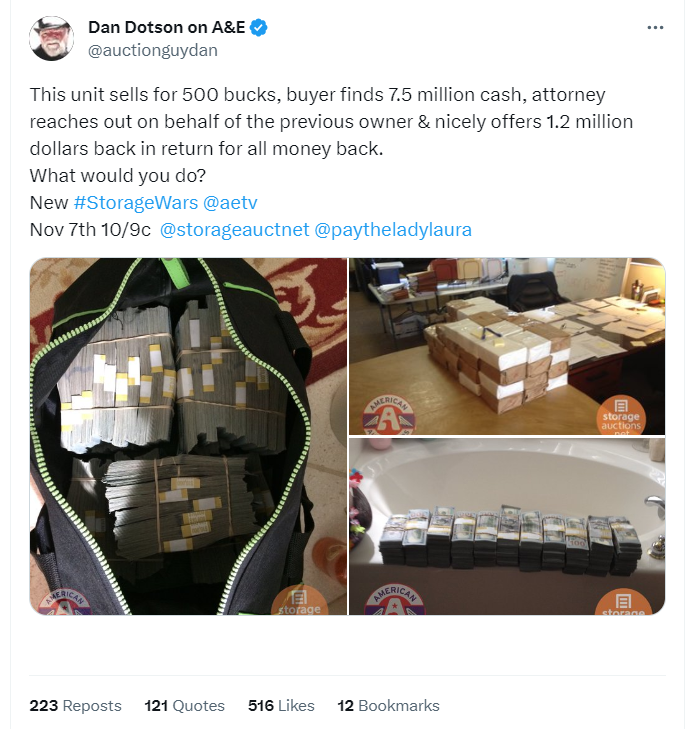Click the blue verified badge

tap(259, 28)
